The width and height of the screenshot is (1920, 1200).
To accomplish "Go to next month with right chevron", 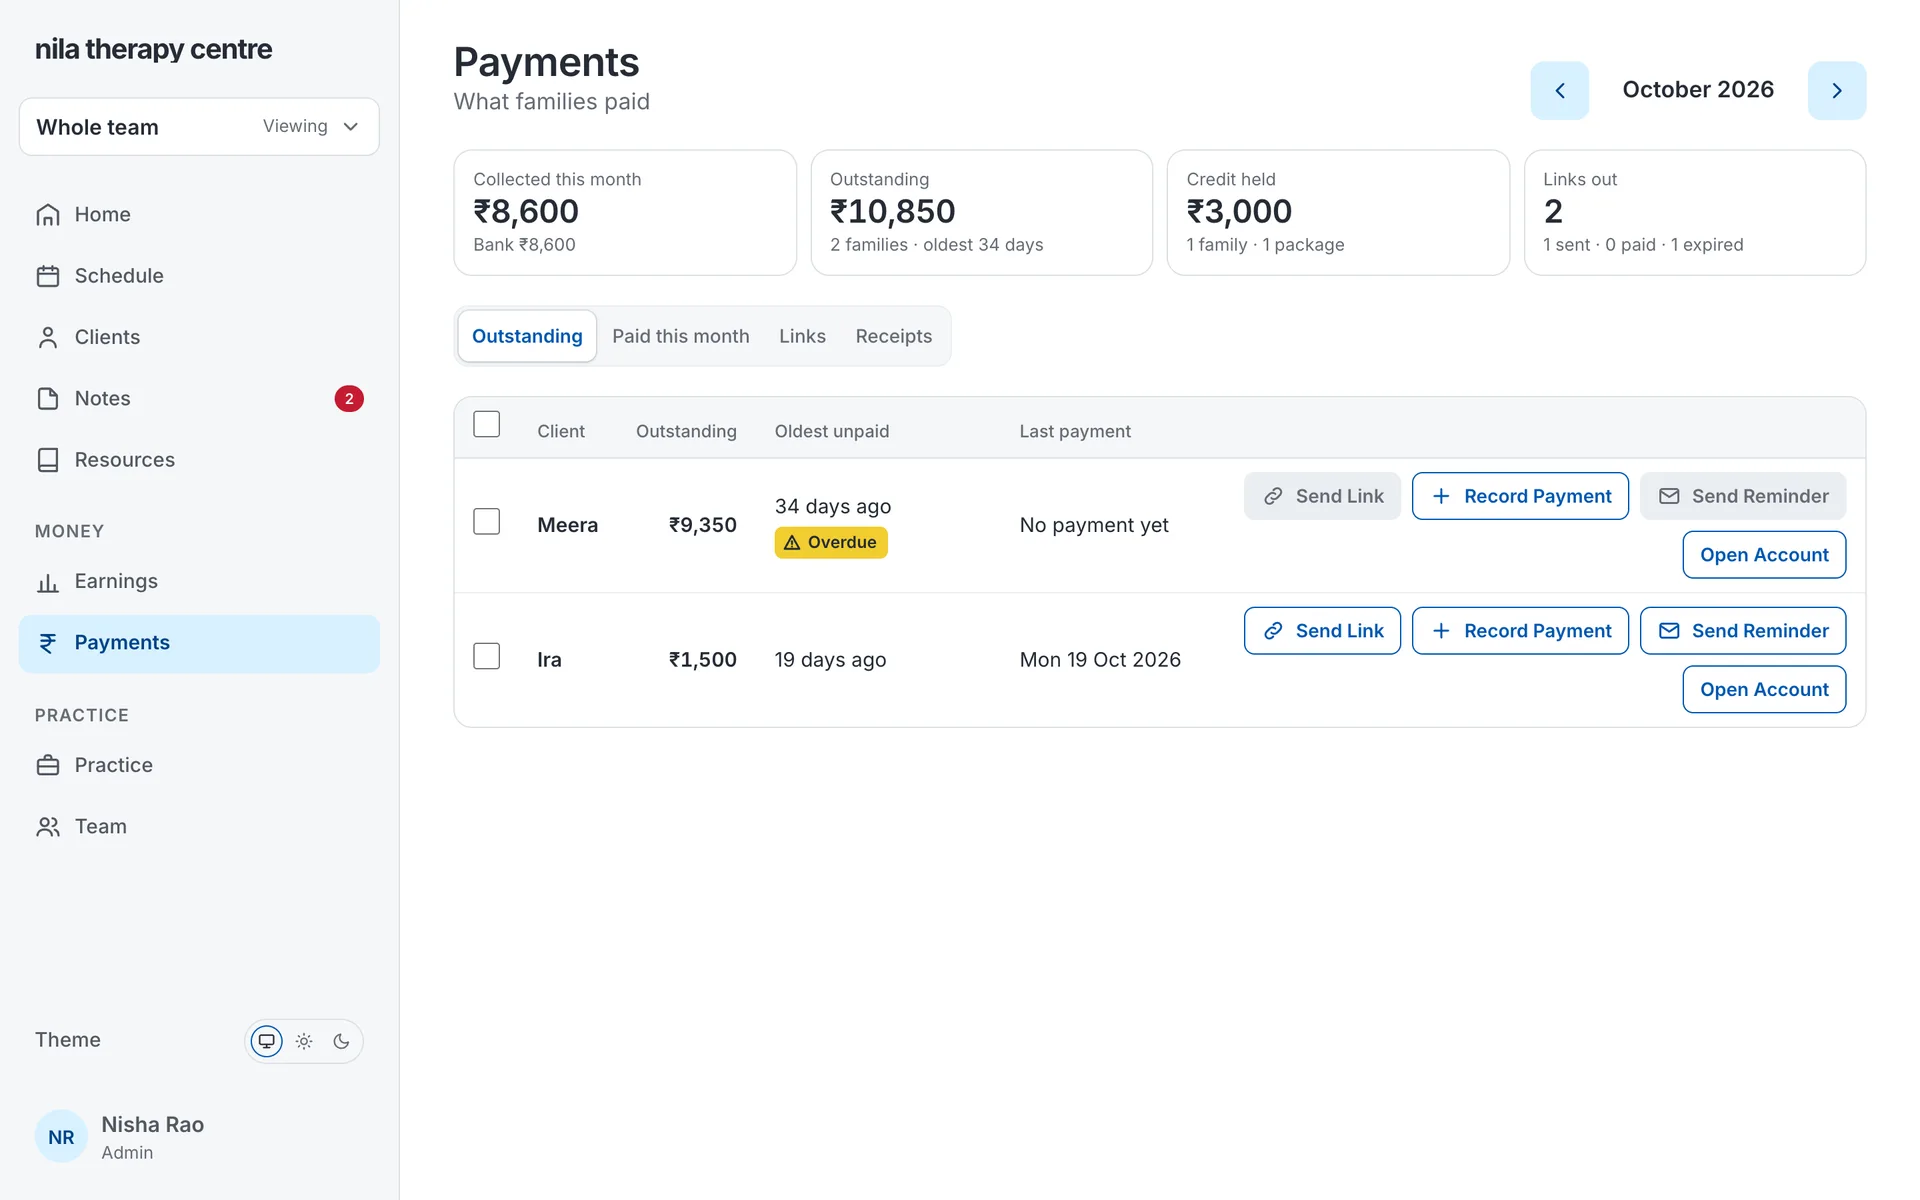I will point(1837,91).
